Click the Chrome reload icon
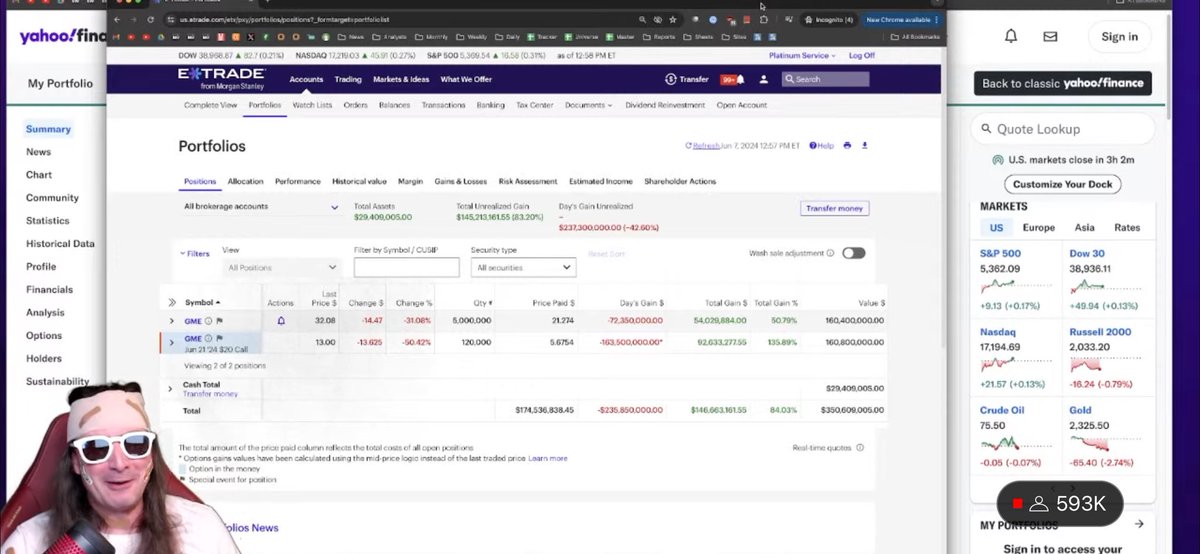 tap(151, 19)
